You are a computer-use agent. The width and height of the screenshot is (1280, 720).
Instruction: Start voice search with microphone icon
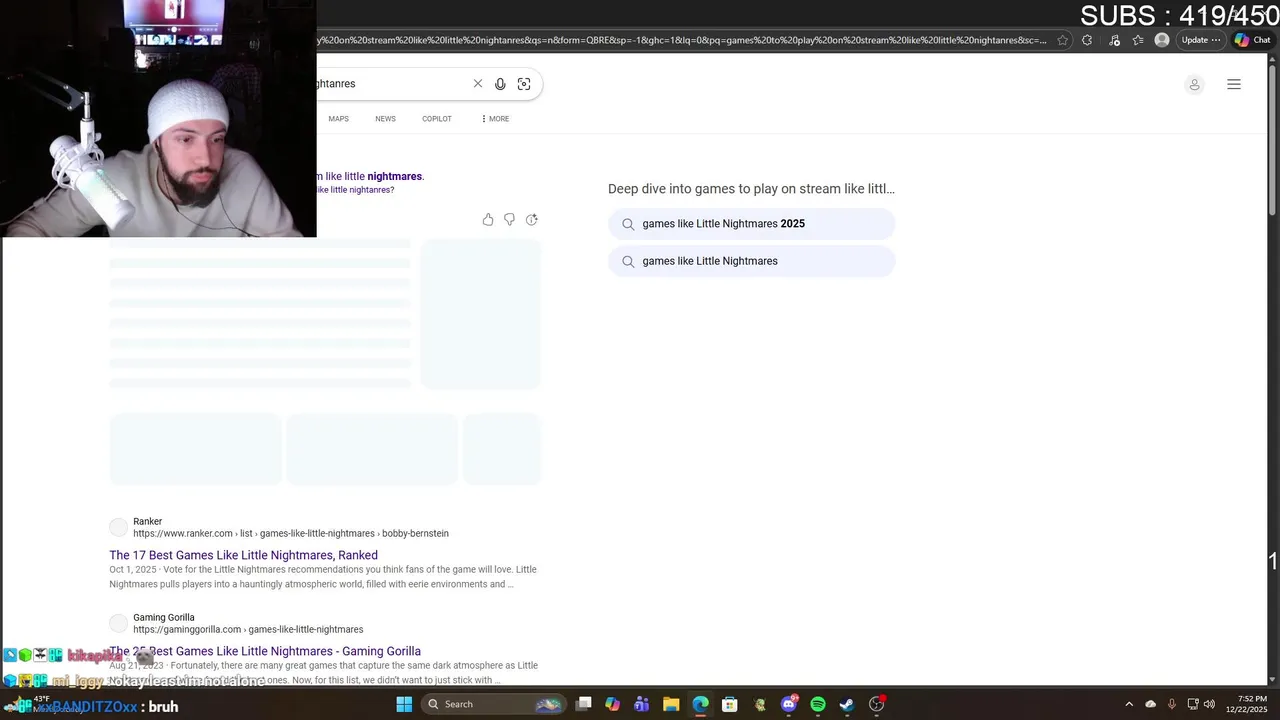pyautogui.click(x=500, y=84)
